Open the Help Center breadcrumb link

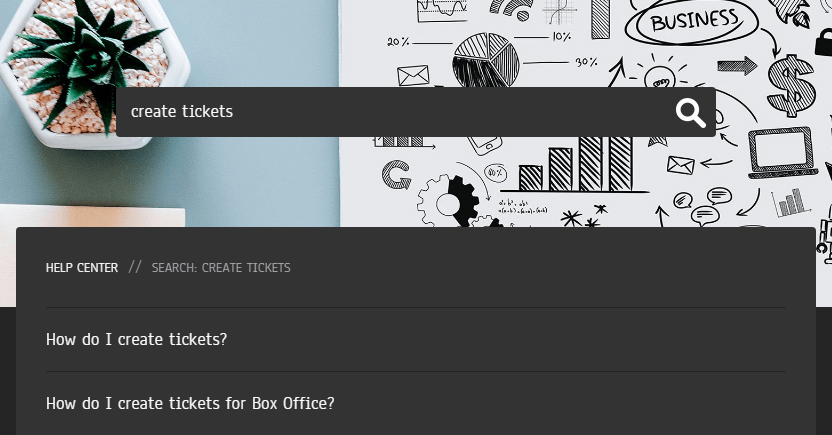82,268
